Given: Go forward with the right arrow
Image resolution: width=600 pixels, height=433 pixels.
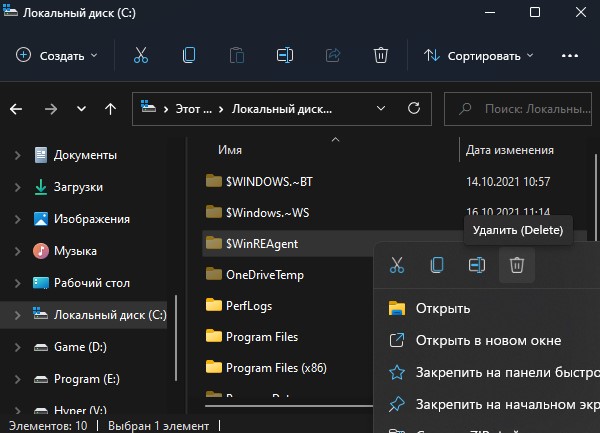Looking at the screenshot, I should [x=51, y=109].
